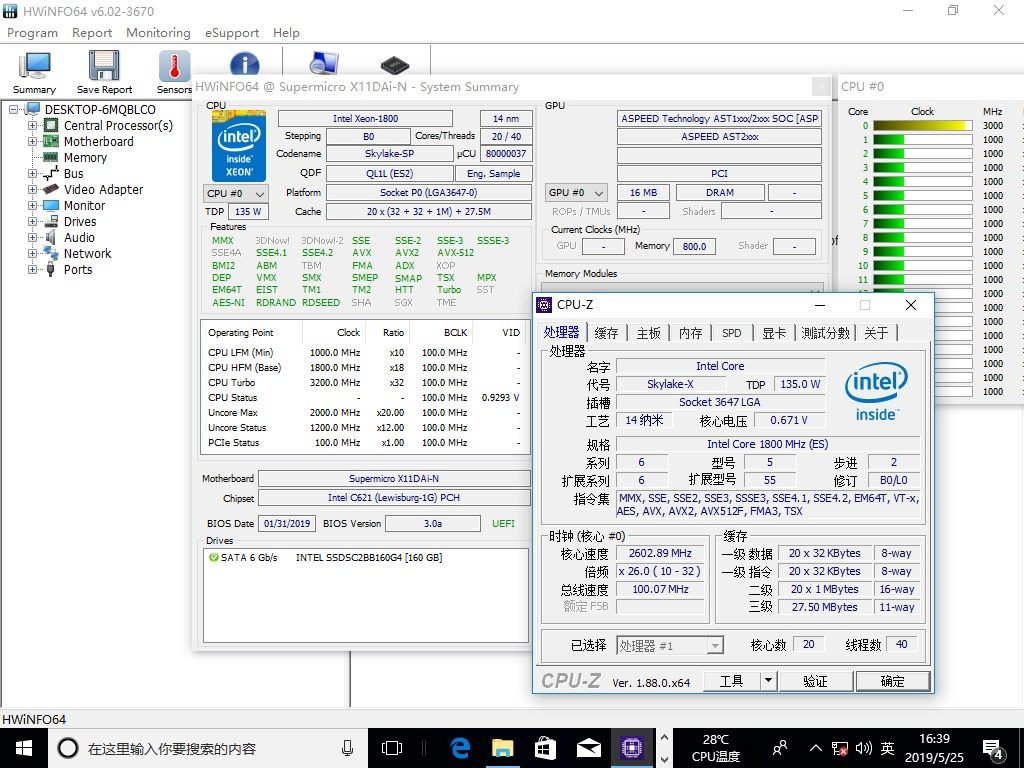Screen dimensions: 1024x768
Task: Open Task View on the taskbar
Action: (x=391, y=748)
